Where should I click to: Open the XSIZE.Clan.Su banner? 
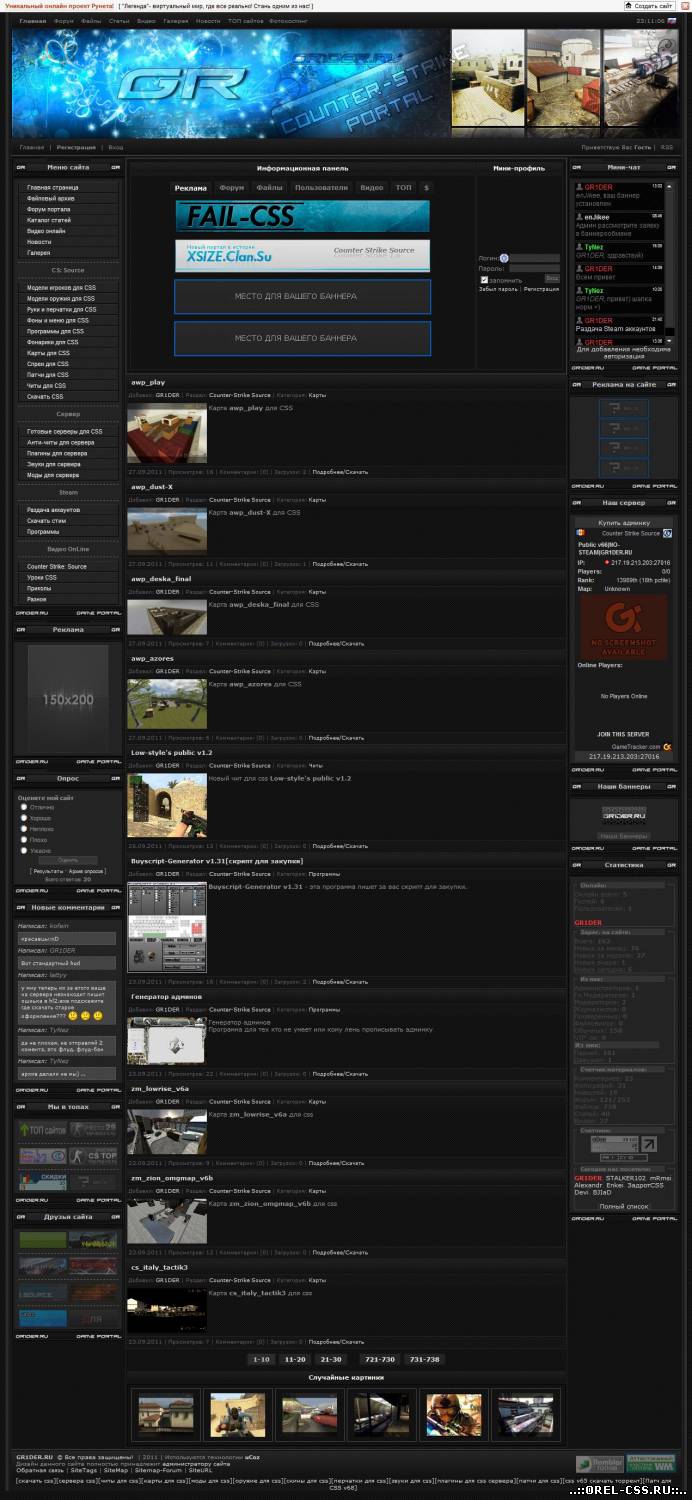[x=303, y=255]
